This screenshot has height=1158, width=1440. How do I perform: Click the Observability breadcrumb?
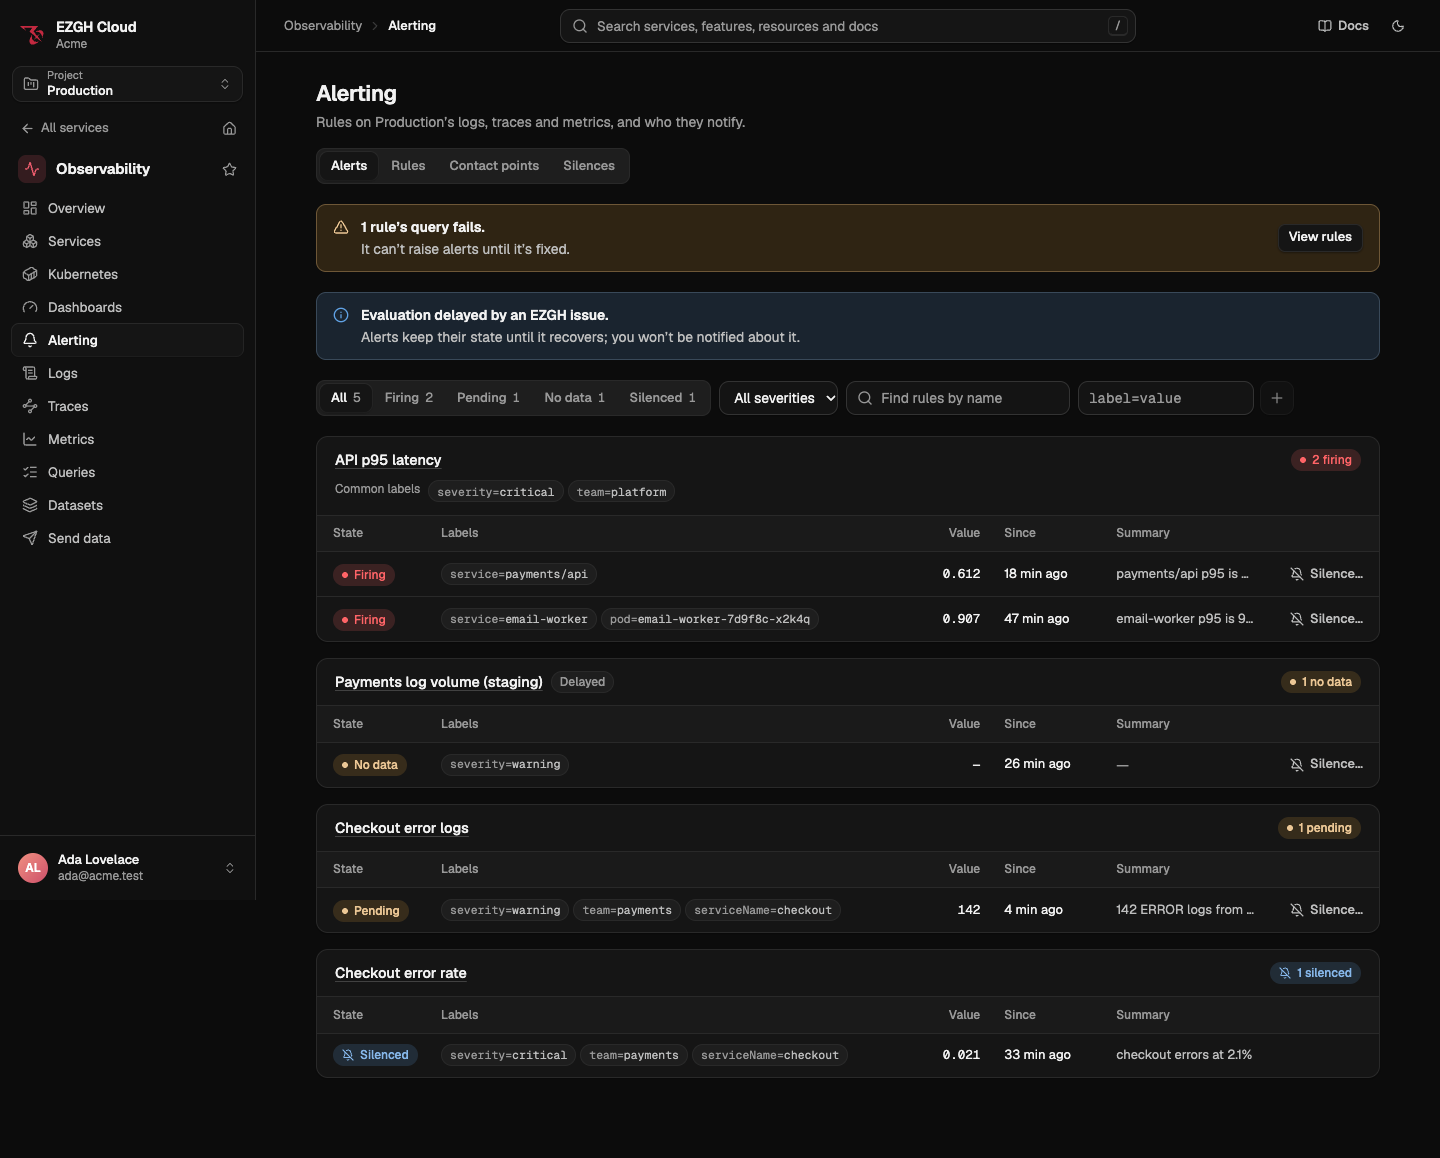click(x=323, y=26)
